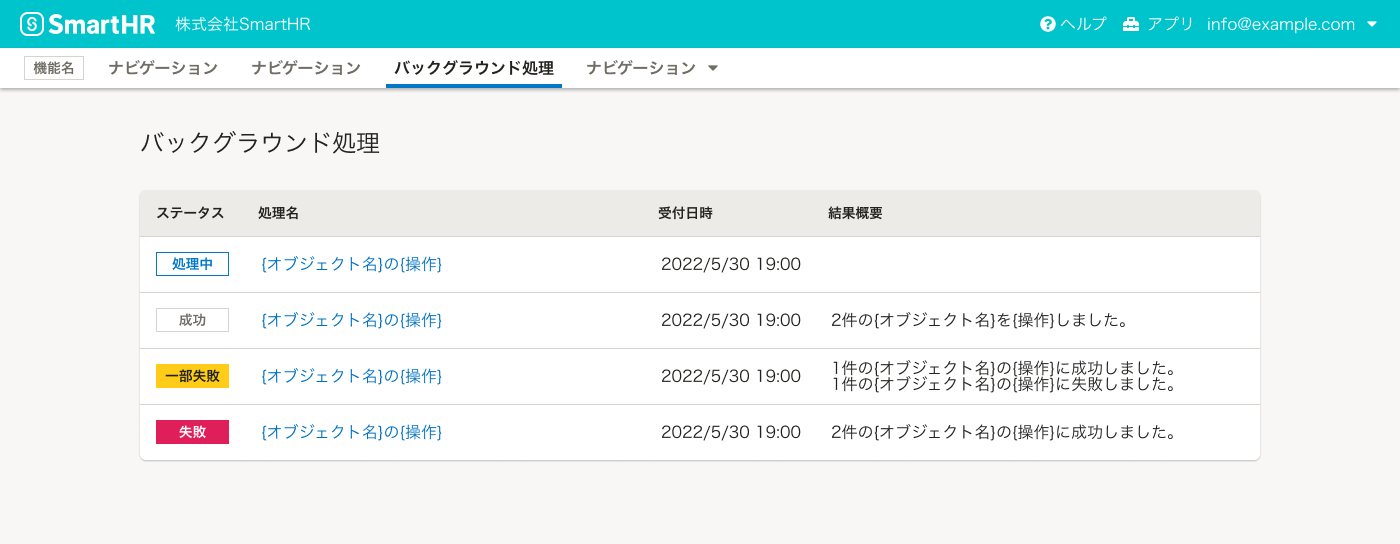Open the アプリ toolbox icon
The width and height of the screenshot is (1400, 544).
pos(1131,24)
